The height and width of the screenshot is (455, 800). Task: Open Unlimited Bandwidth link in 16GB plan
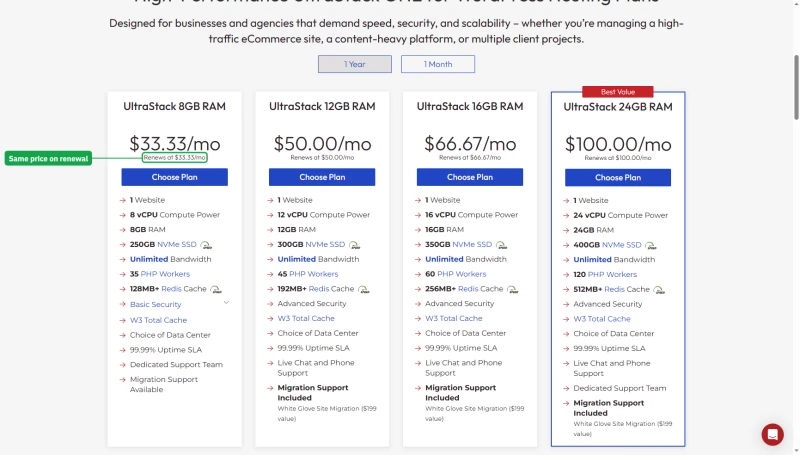(x=444, y=259)
